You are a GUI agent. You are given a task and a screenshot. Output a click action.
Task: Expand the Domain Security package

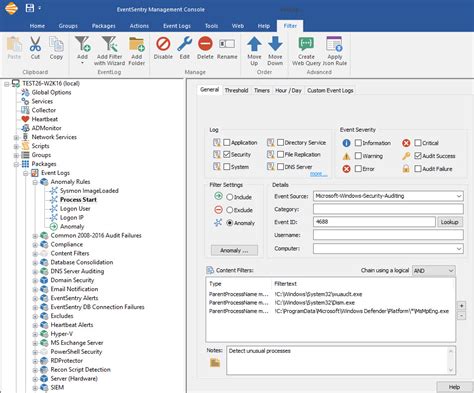35,280
